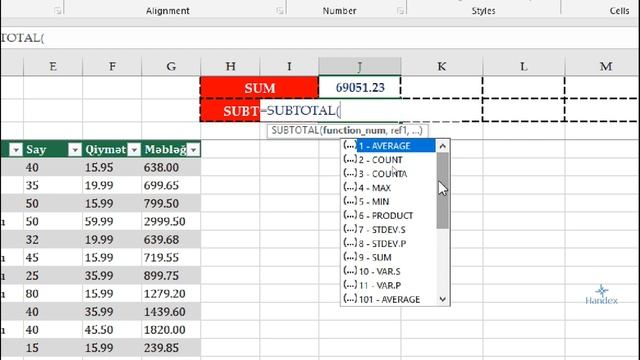
Task: Click Məbləğ cell 899.75
Action: tap(171, 276)
